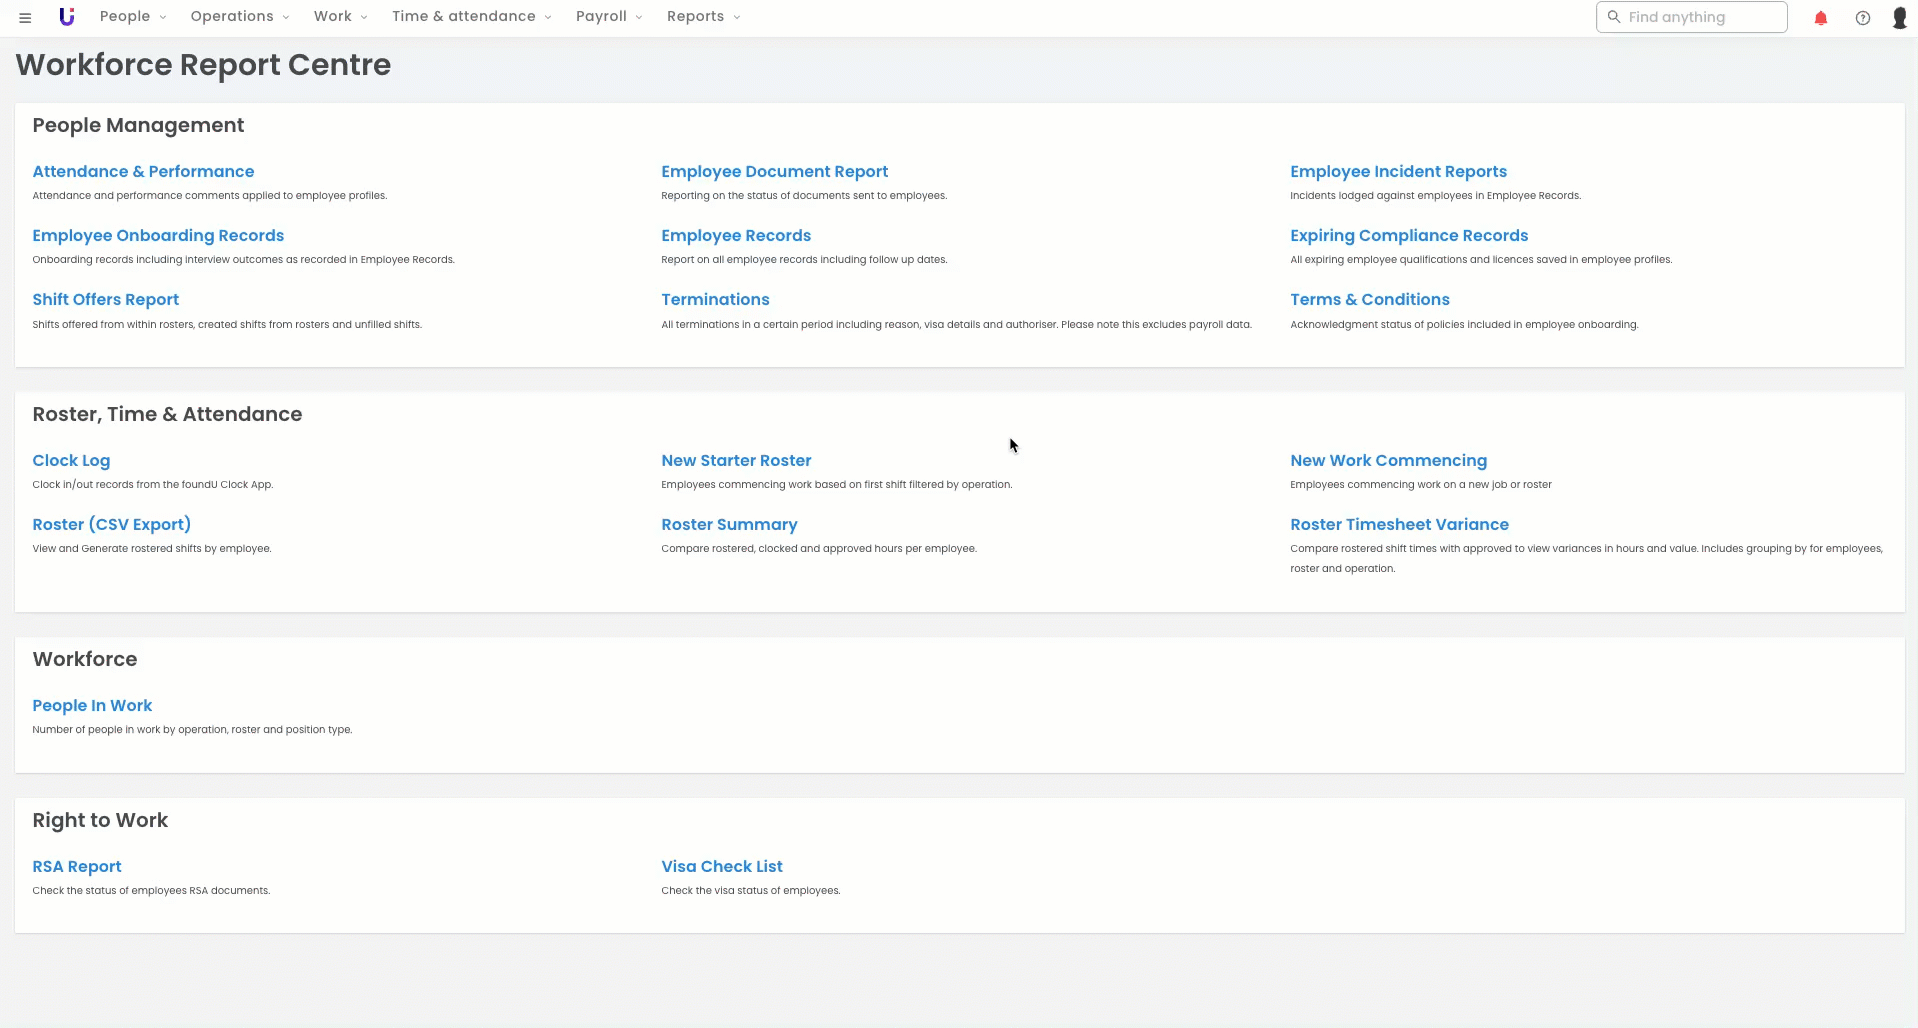The width and height of the screenshot is (1918, 1028).
Task: Type in the Find anything field
Action: pos(1700,17)
